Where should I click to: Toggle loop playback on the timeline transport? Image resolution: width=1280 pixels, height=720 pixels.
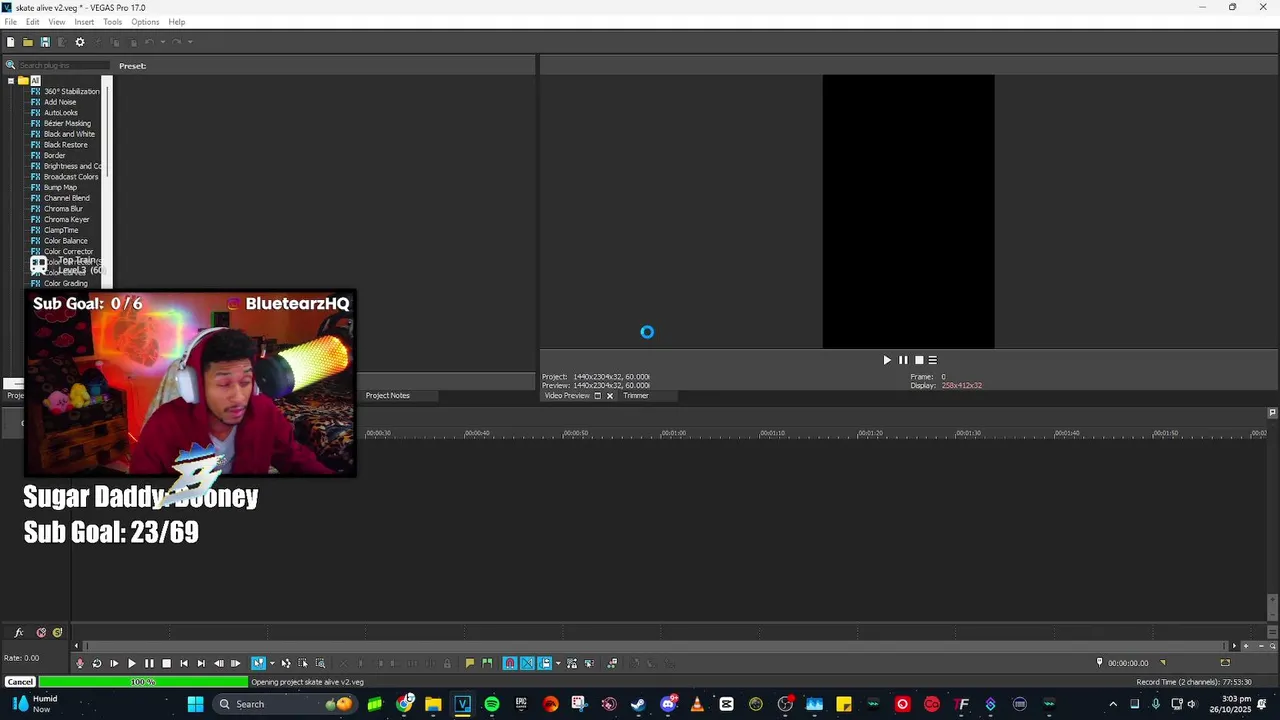(x=97, y=663)
